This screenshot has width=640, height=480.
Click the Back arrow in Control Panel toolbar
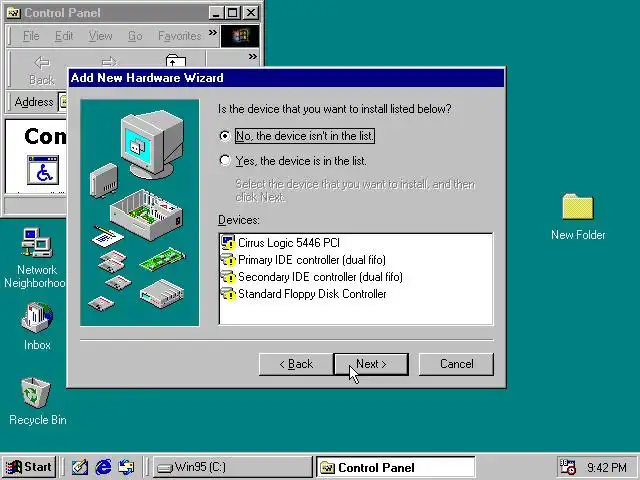[x=42, y=70]
